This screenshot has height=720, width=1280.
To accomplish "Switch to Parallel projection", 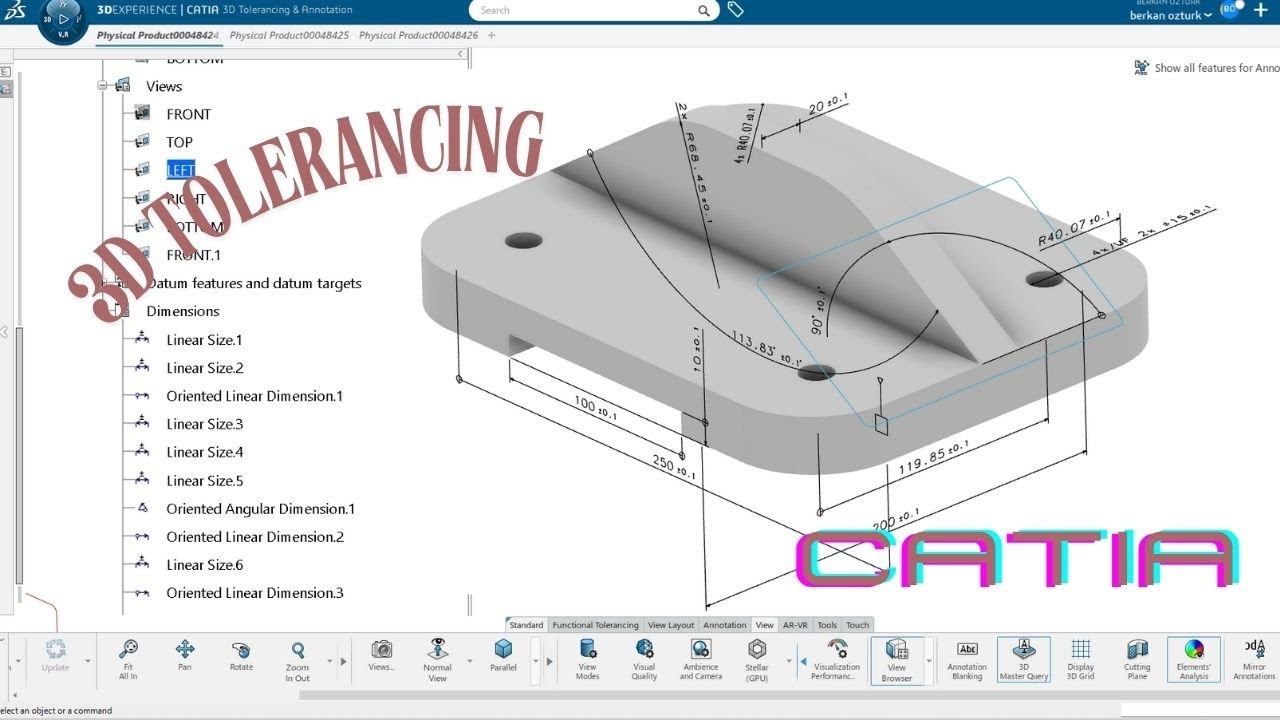I will tap(503, 656).
